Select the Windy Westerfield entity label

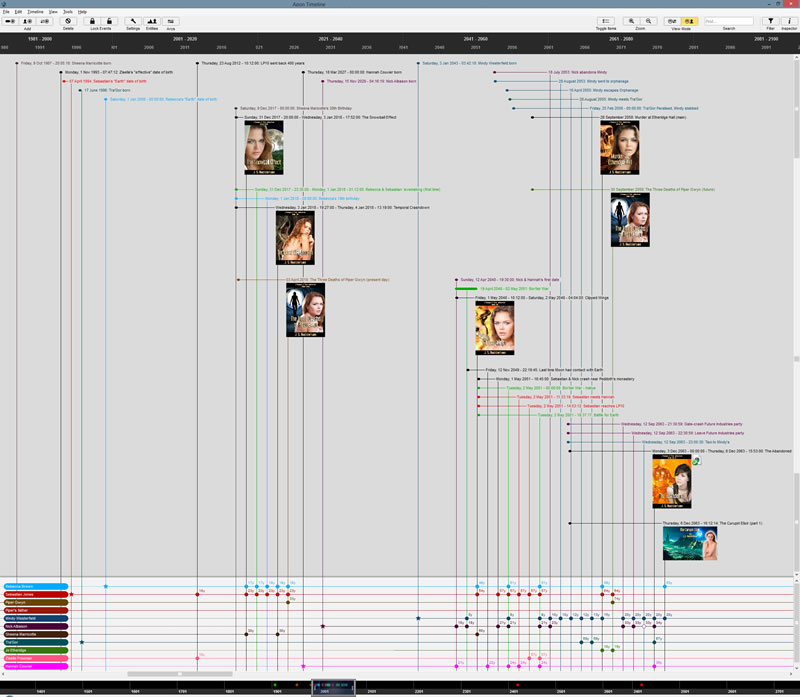click(x=36, y=618)
